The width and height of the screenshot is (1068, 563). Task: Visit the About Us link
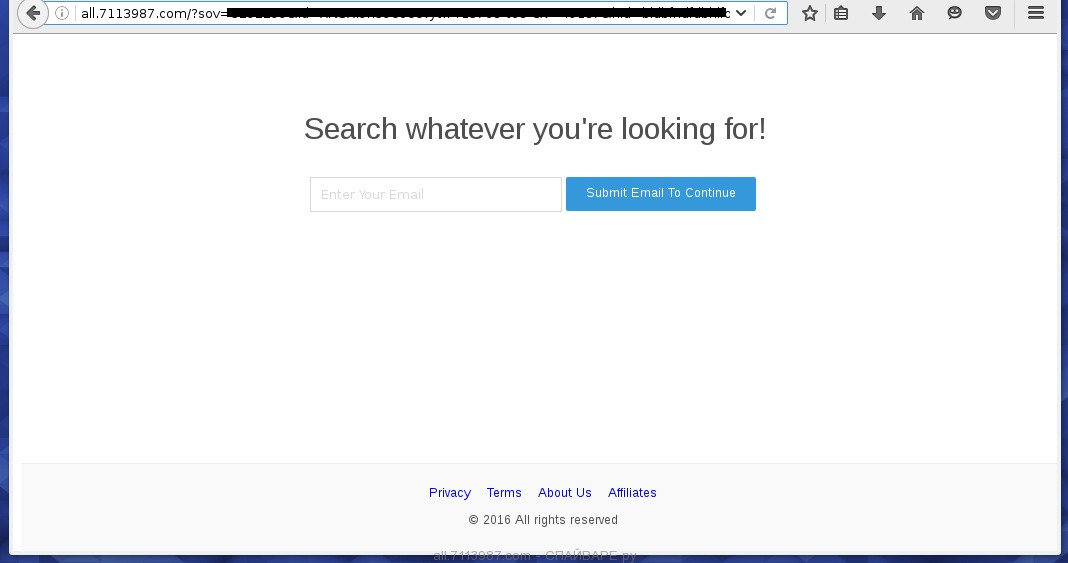tap(565, 493)
